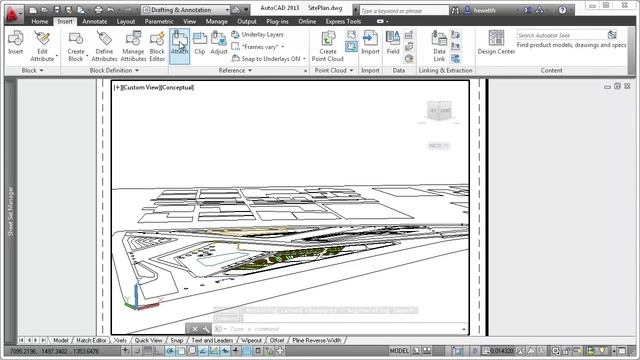Switch to the Annotate ribbon tab
The width and height of the screenshot is (640, 360).
point(95,21)
